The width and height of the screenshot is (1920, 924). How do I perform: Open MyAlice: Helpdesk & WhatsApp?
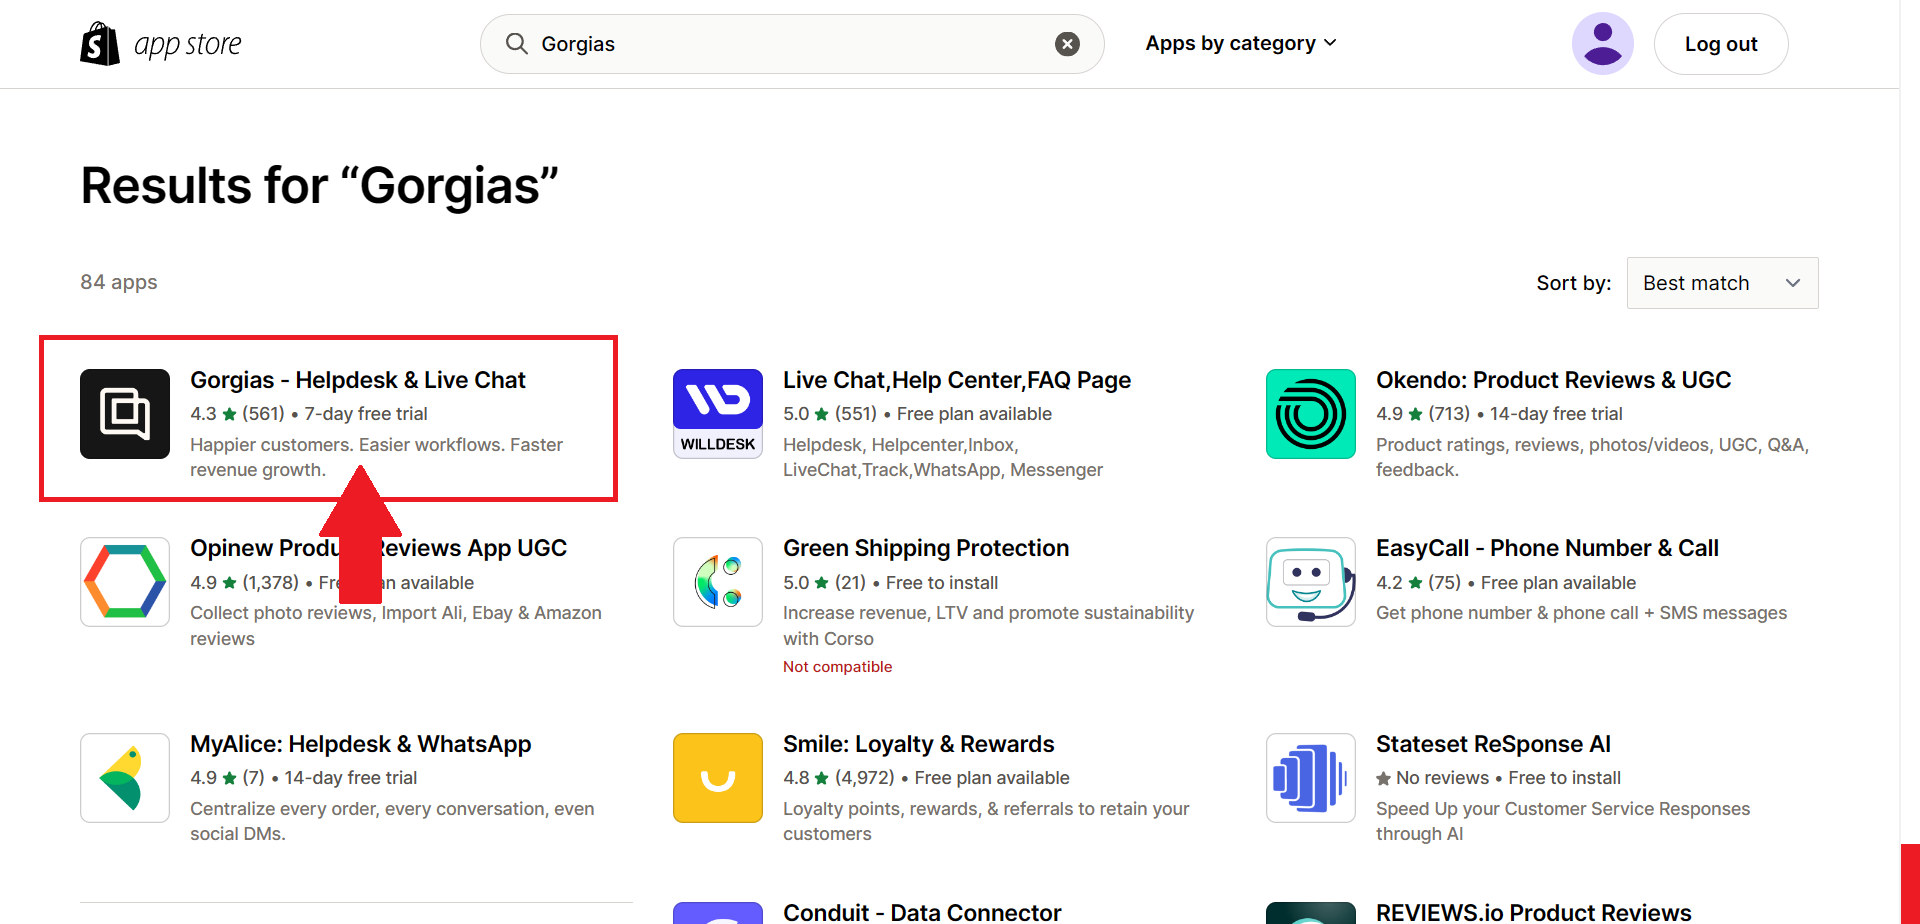point(361,744)
